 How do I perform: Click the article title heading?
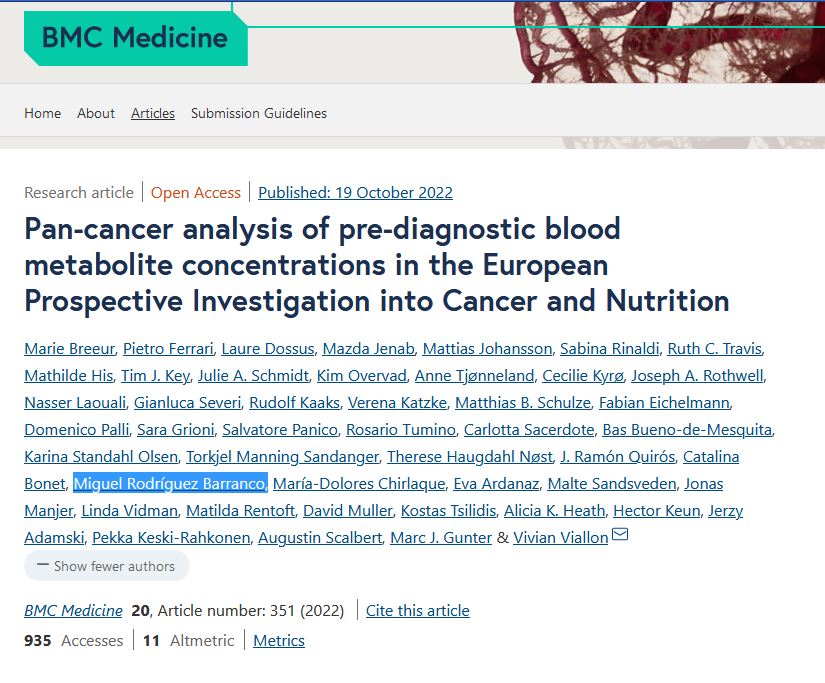(x=376, y=264)
